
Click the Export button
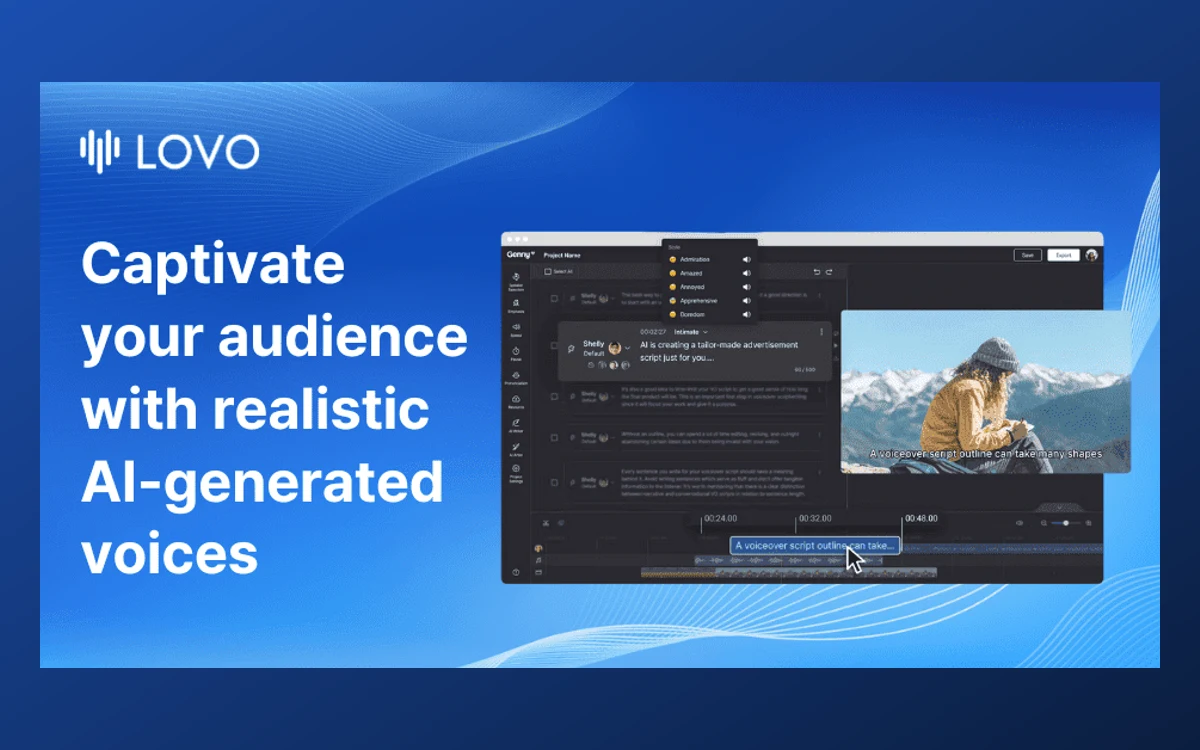coord(1063,255)
